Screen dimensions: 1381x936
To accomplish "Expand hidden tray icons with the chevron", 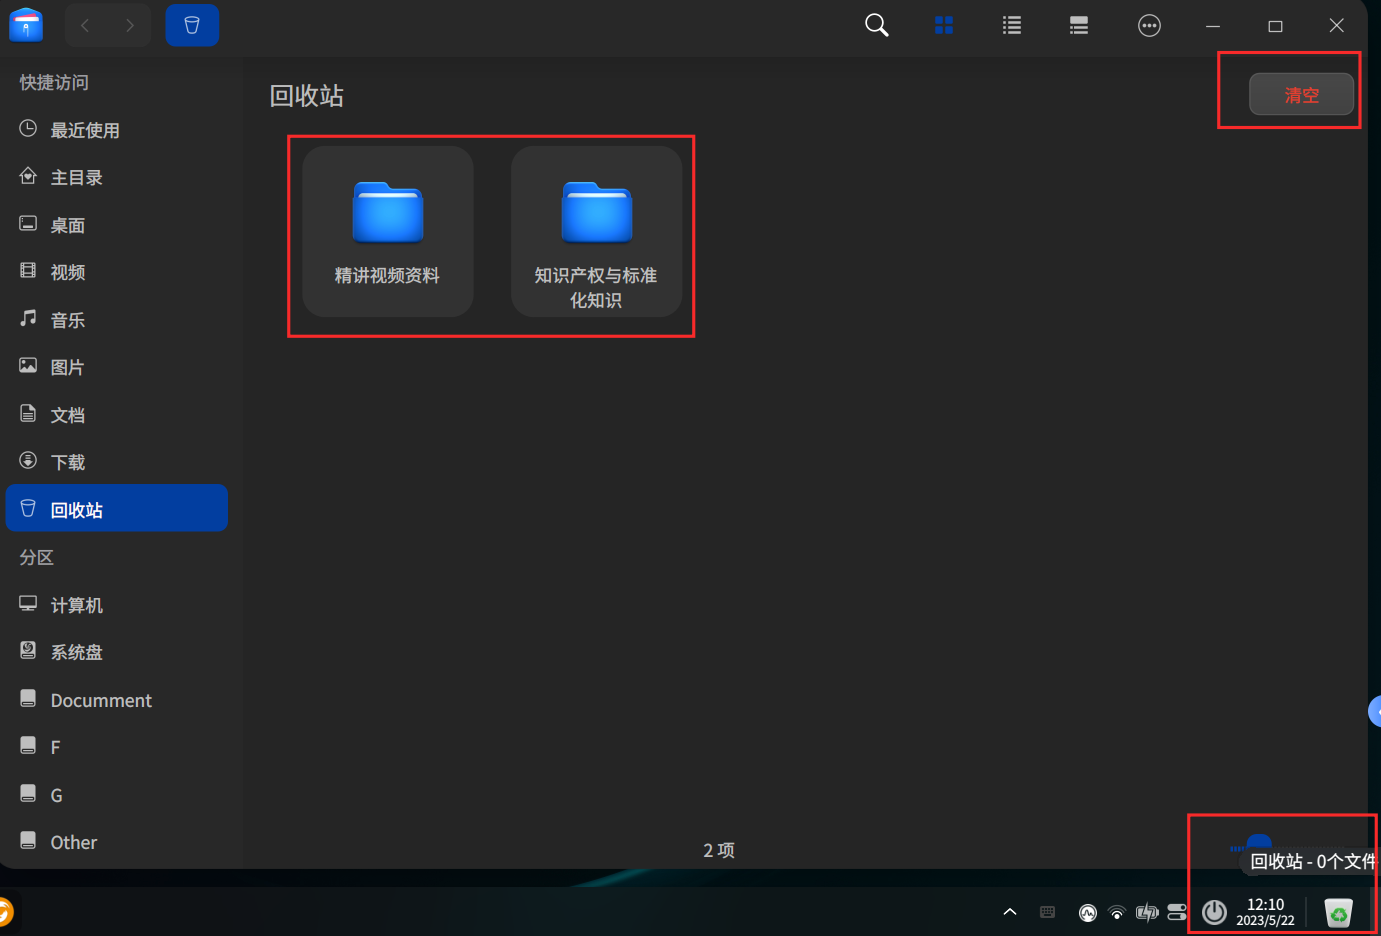I will pyautogui.click(x=1009, y=911).
